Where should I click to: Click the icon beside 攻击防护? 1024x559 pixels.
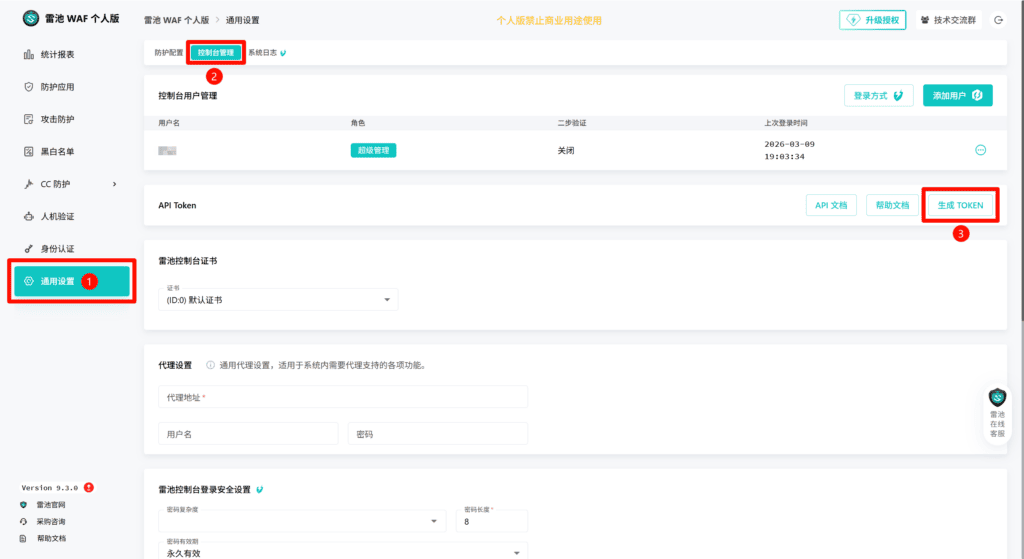click(x=29, y=119)
